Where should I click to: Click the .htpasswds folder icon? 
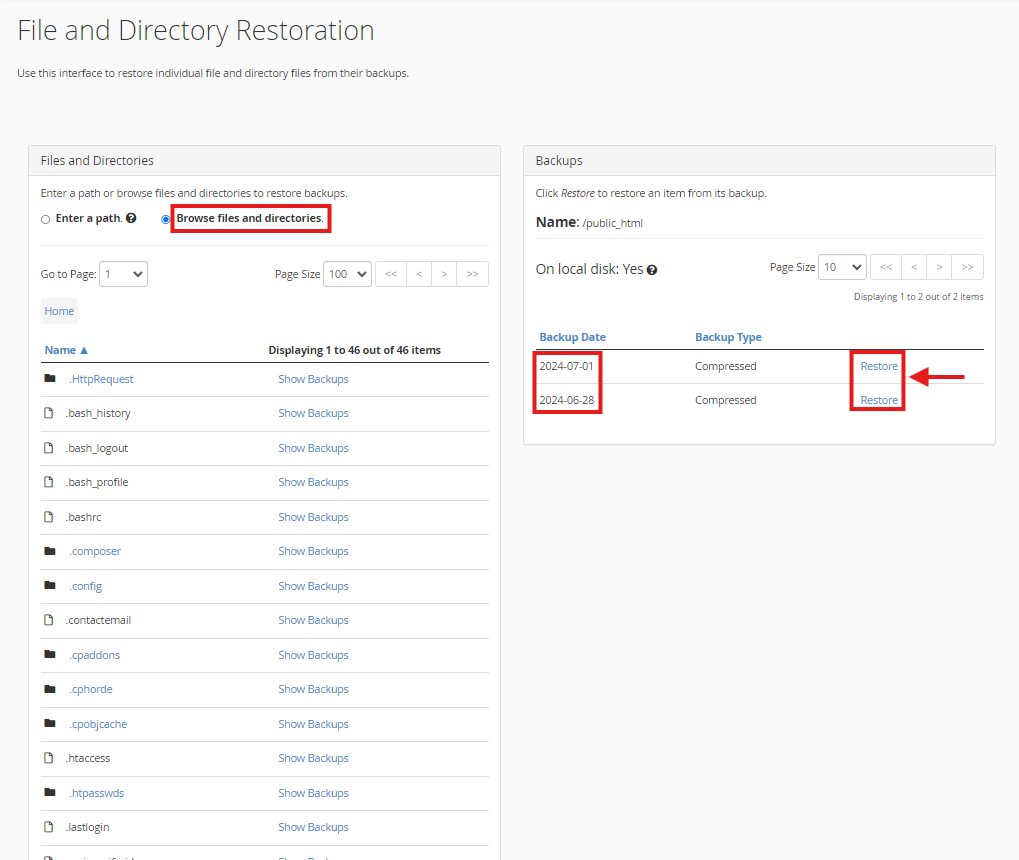pyautogui.click(x=50, y=792)
